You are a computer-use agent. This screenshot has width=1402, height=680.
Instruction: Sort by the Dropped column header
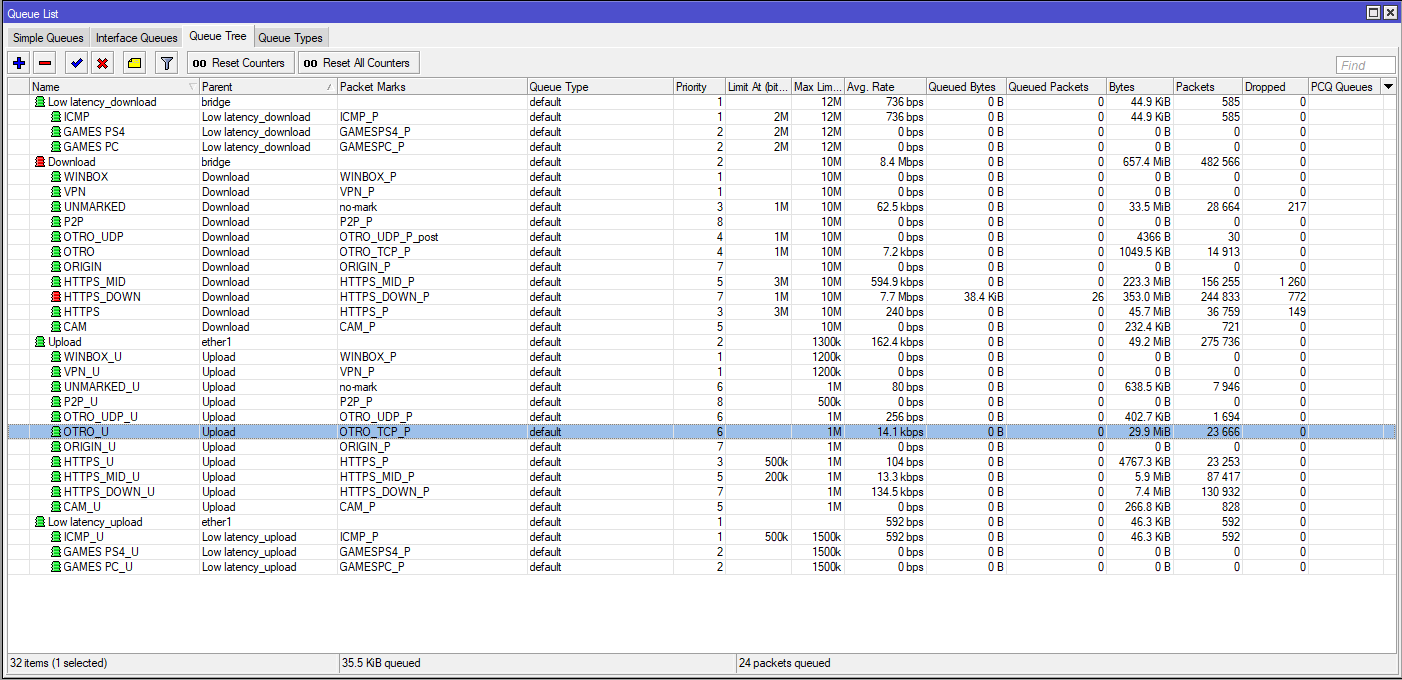tap(1275, 87)
